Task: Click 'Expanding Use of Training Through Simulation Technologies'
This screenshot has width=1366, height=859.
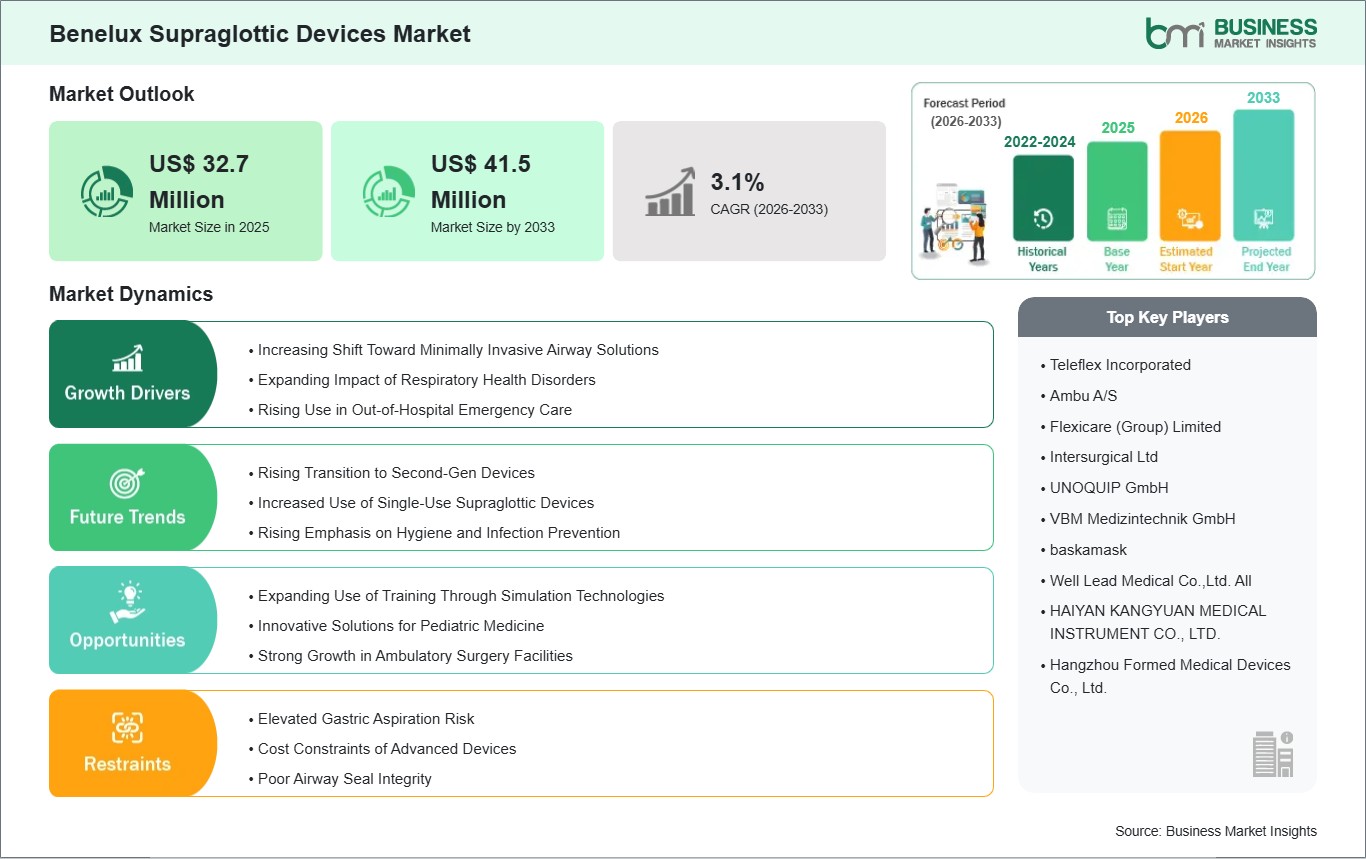Action: 461,596
